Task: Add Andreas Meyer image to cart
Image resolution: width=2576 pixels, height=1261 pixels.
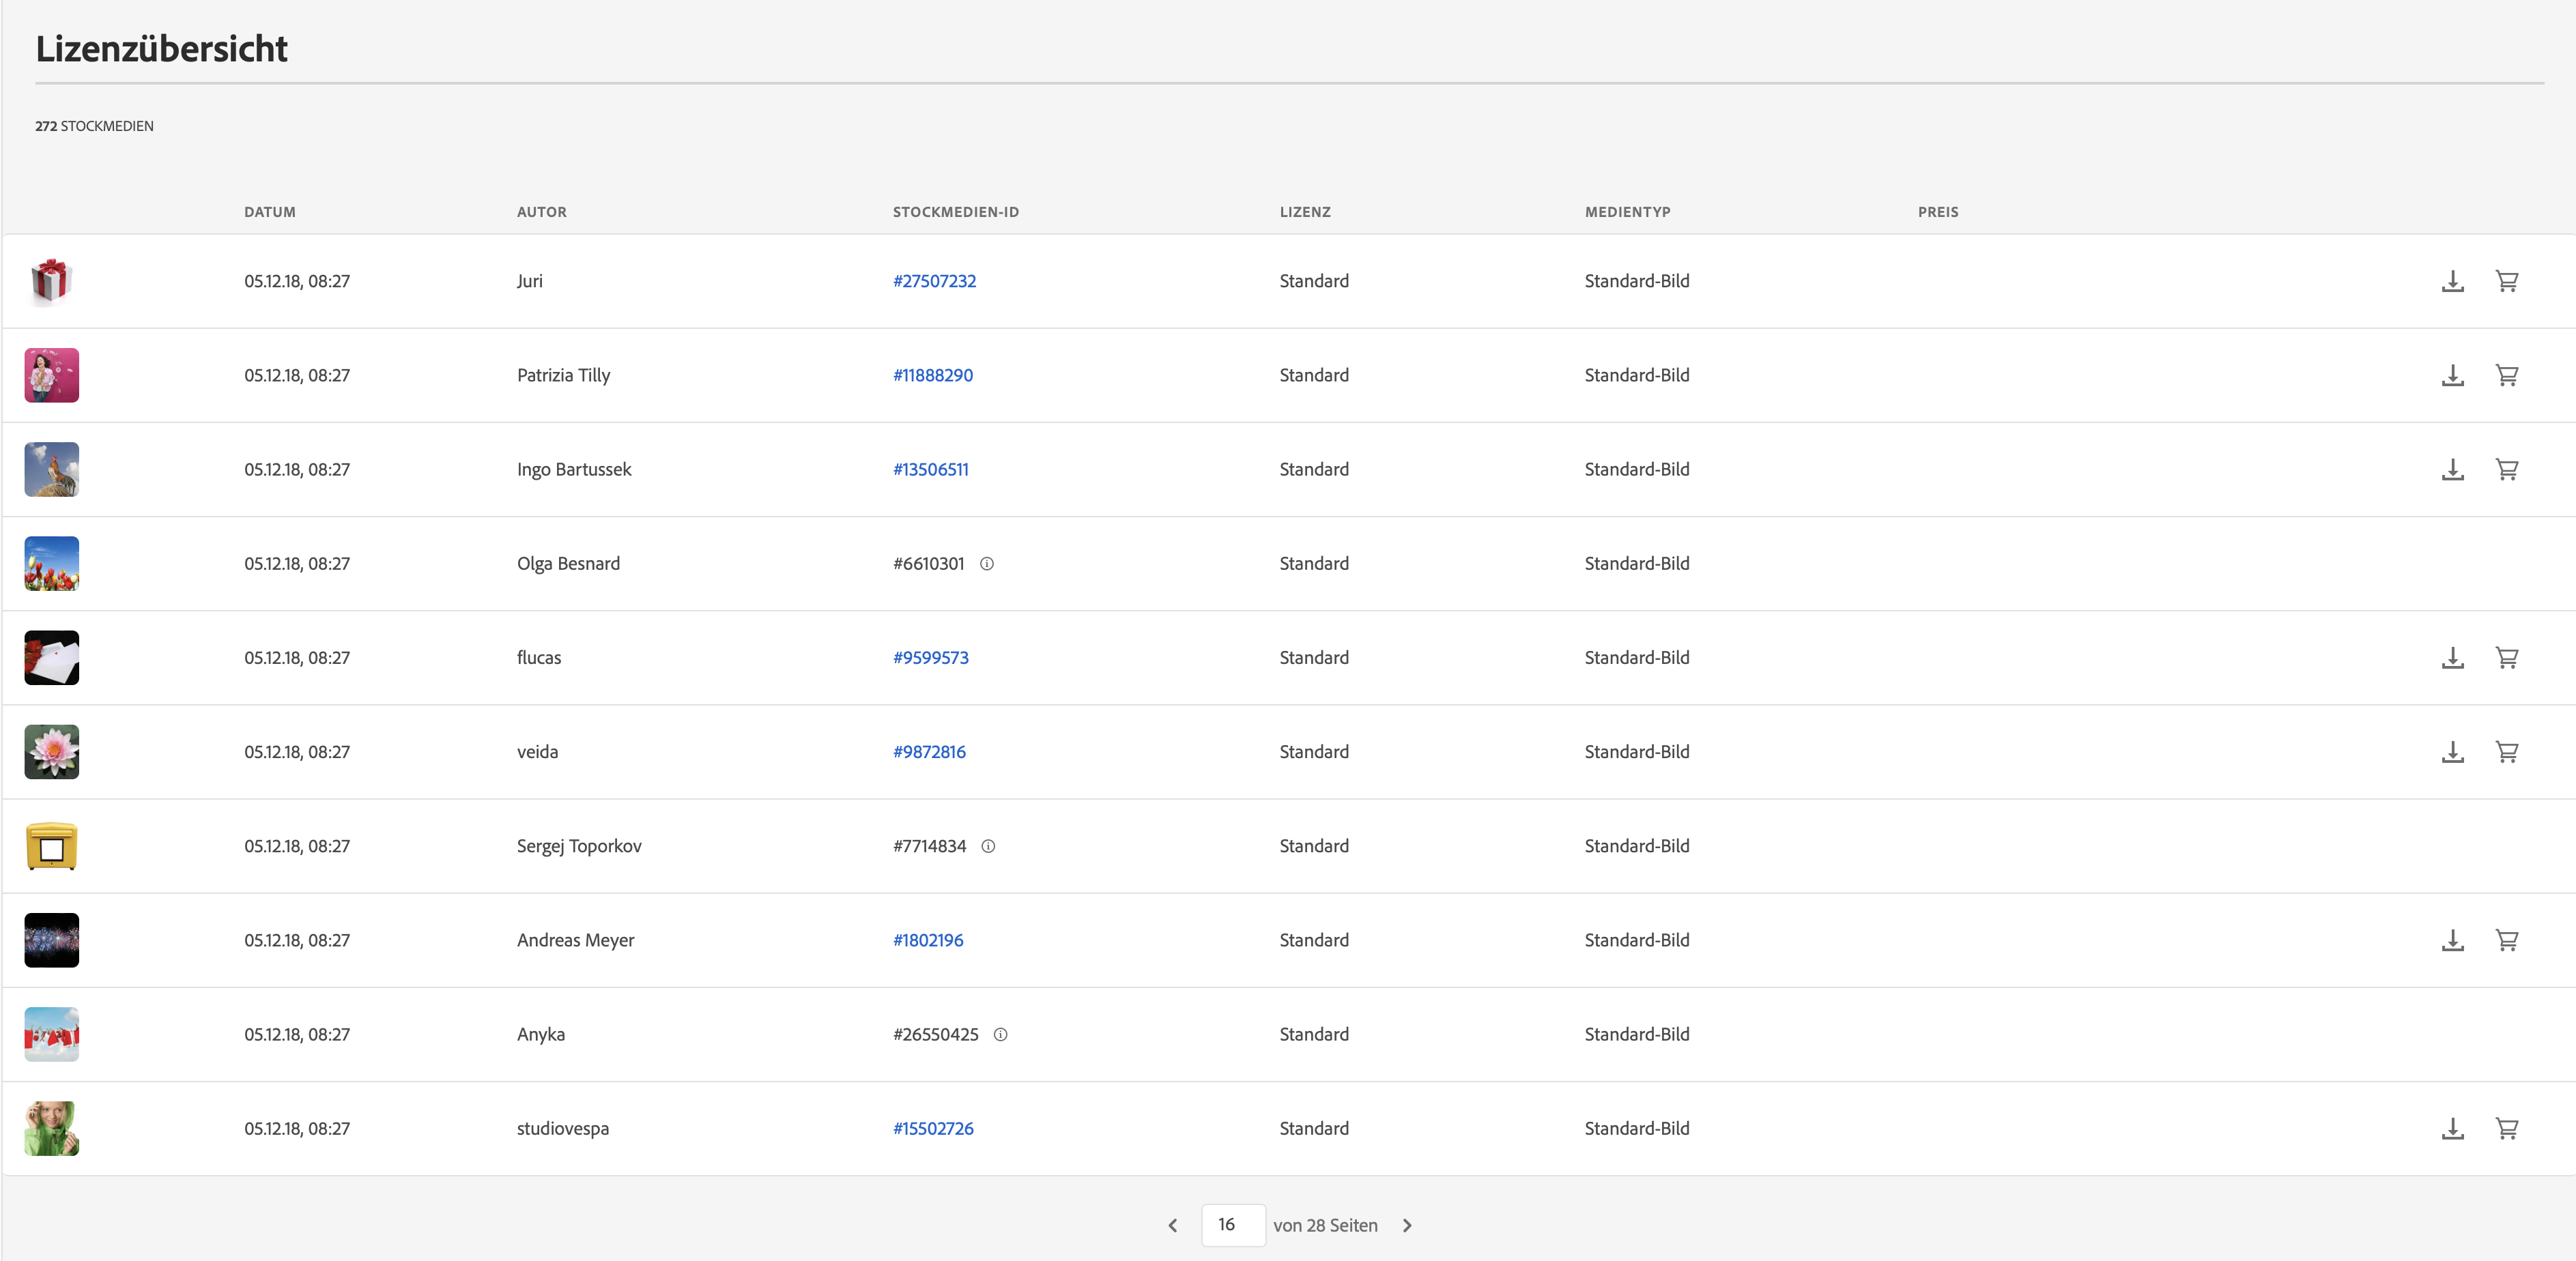Action: tap(2506, 940)
